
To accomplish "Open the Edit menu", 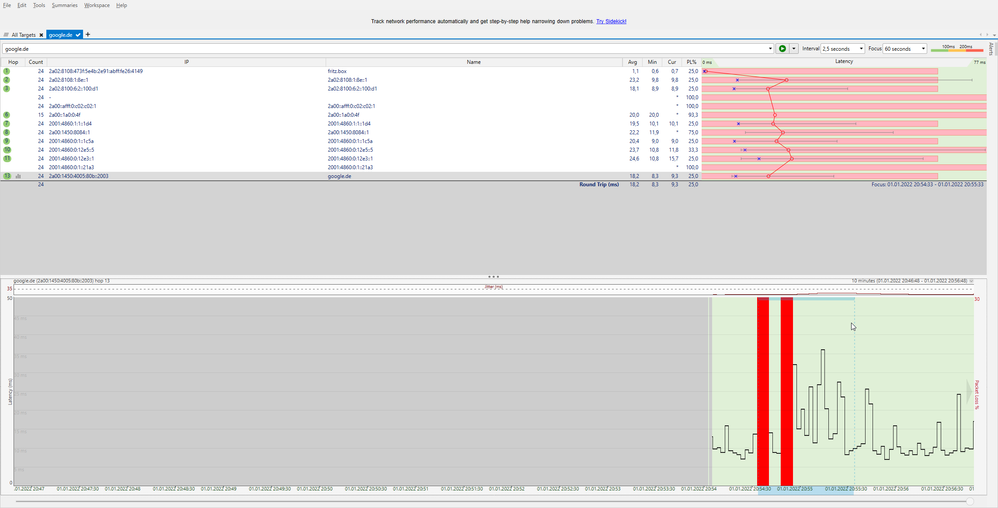I will coord(22,5).
